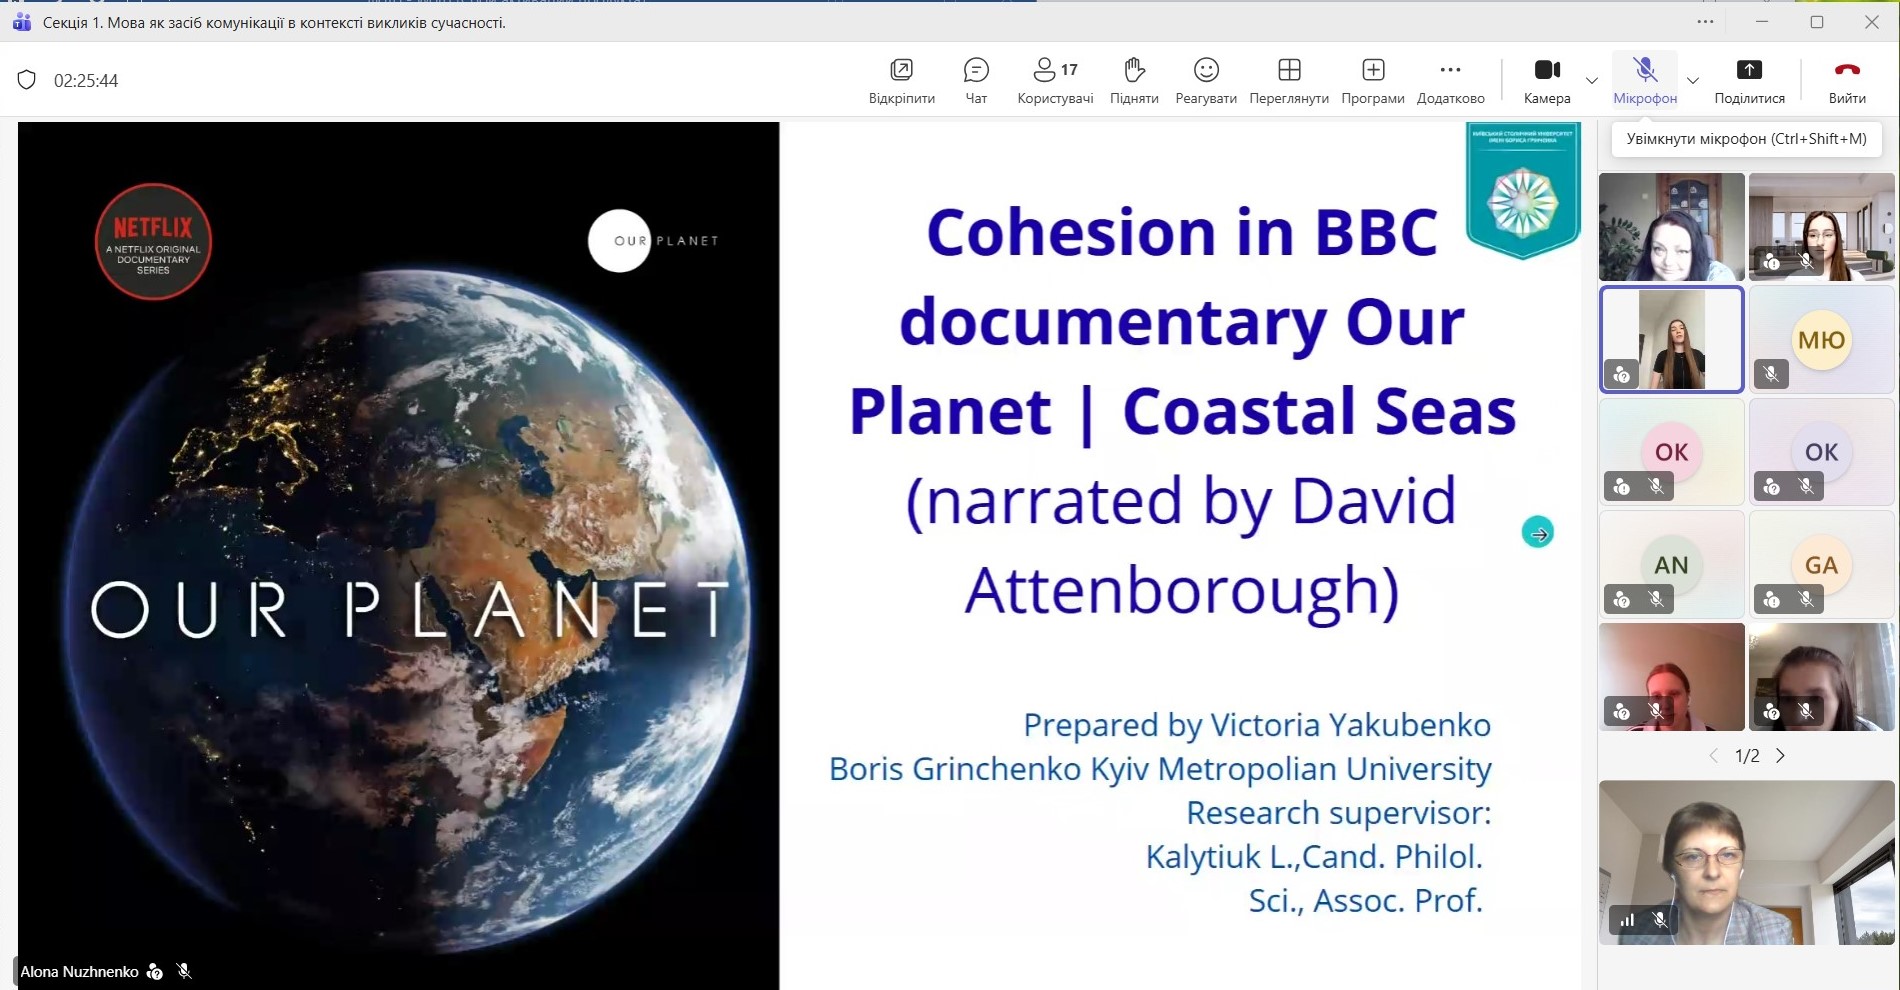This screenshot has width=1900, height=990.
Task: Select the GA participant tile
Action: click(1821, 565)
